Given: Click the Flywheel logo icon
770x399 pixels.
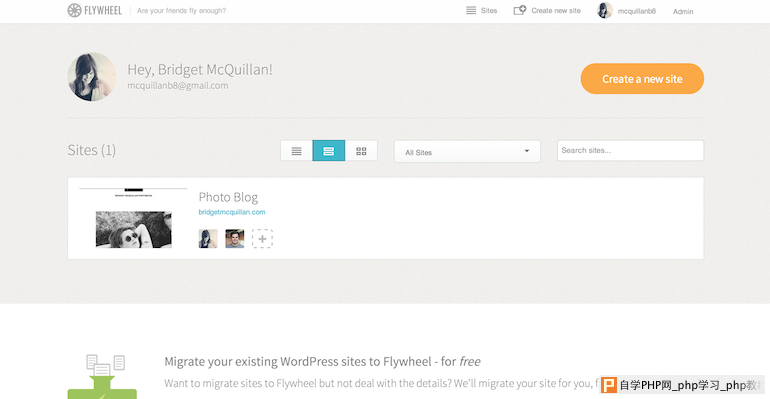Looking at the screenshot, I should (74, 10).
